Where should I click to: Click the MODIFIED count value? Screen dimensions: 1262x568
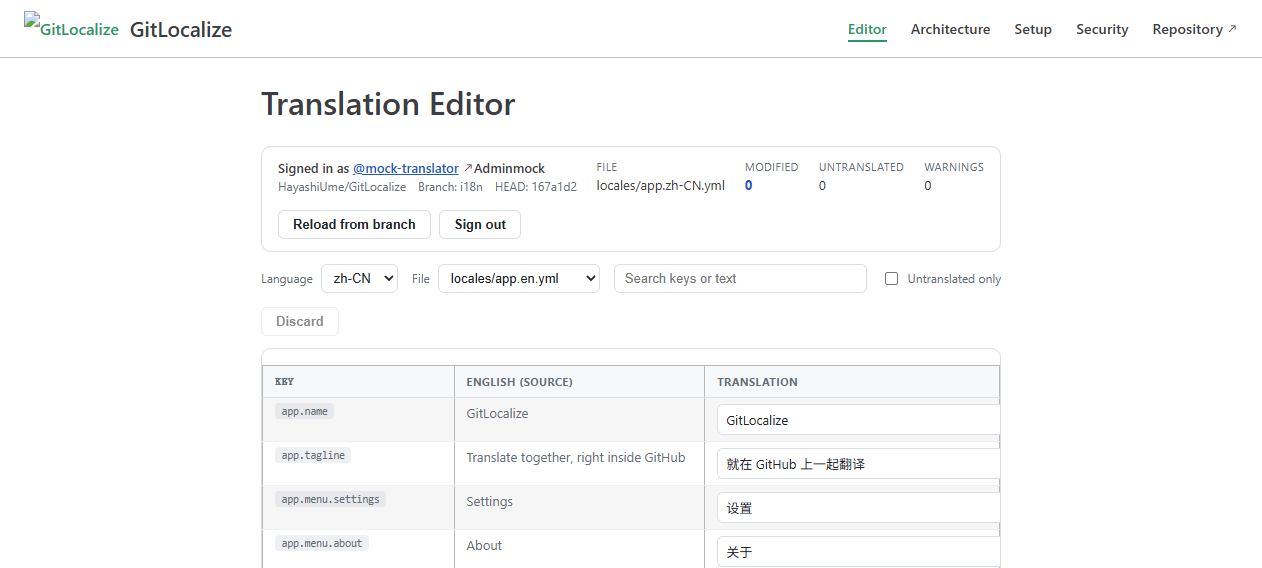pyautogui.click(x=749, y=185)
